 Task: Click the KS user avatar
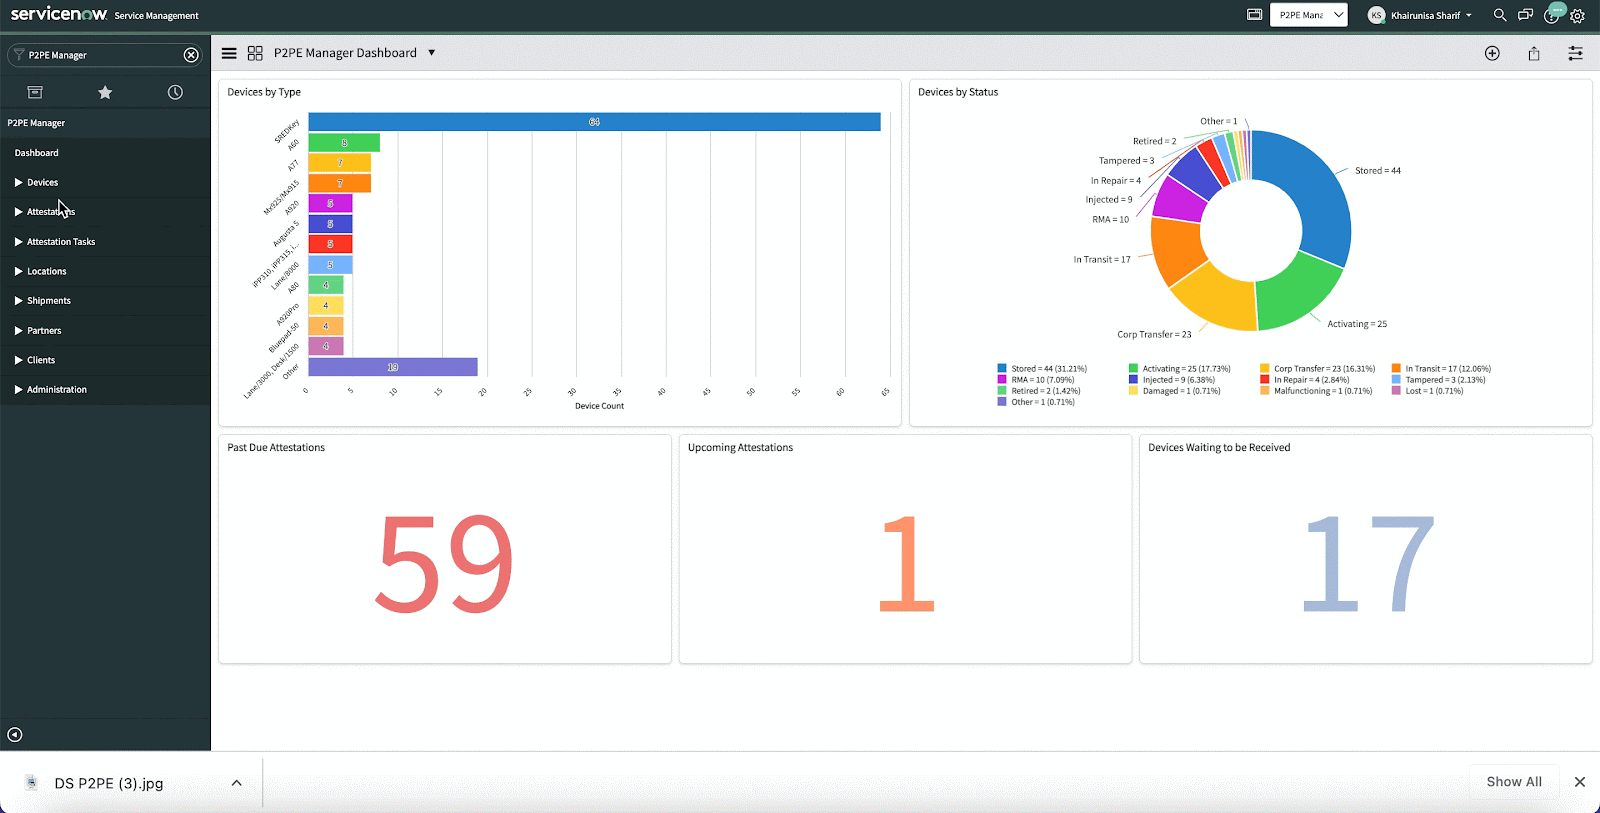[x=1376, y=15]
